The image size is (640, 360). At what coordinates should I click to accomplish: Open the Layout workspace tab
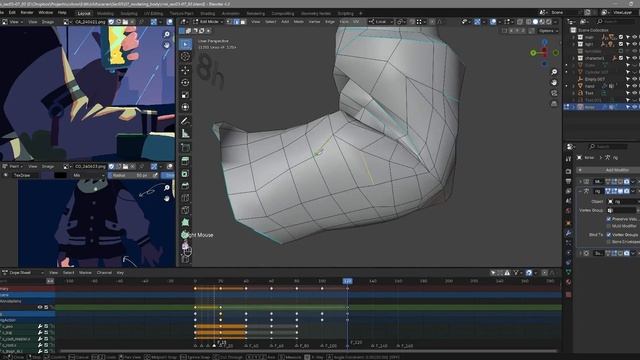point(84,13)
